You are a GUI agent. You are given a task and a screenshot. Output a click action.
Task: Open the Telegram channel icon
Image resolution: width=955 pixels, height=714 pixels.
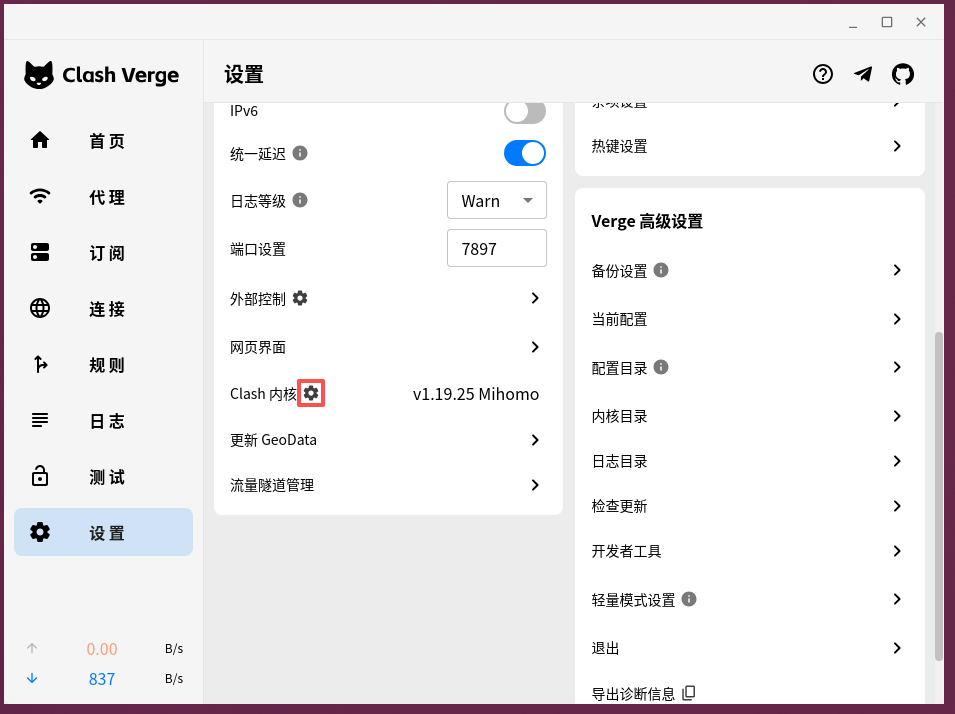tap(862, 74)
